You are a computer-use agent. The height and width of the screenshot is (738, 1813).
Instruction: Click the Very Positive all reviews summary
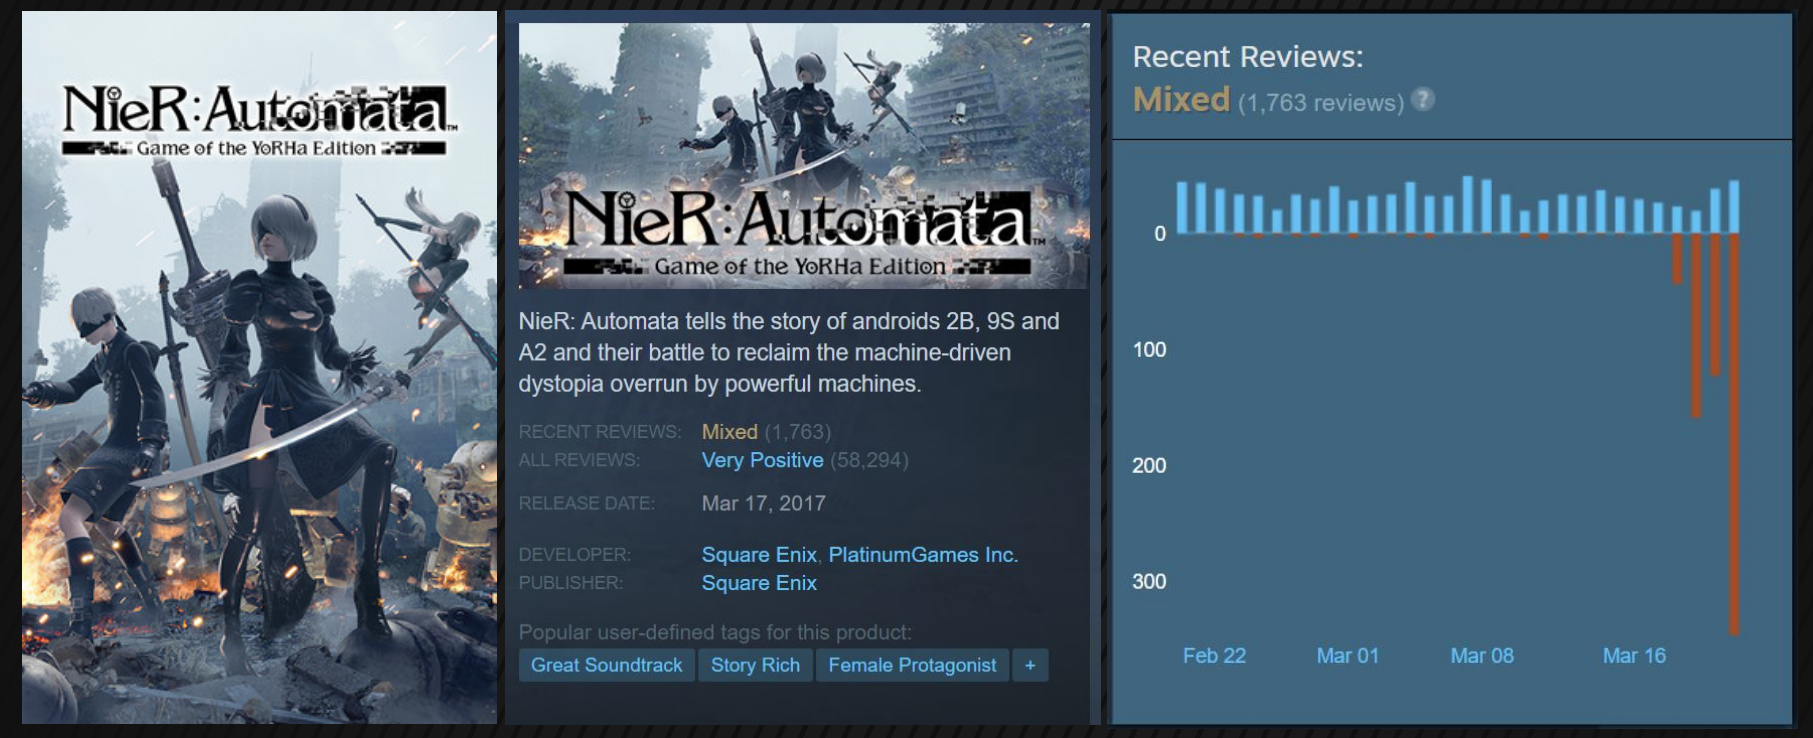[x=762, y=460]
